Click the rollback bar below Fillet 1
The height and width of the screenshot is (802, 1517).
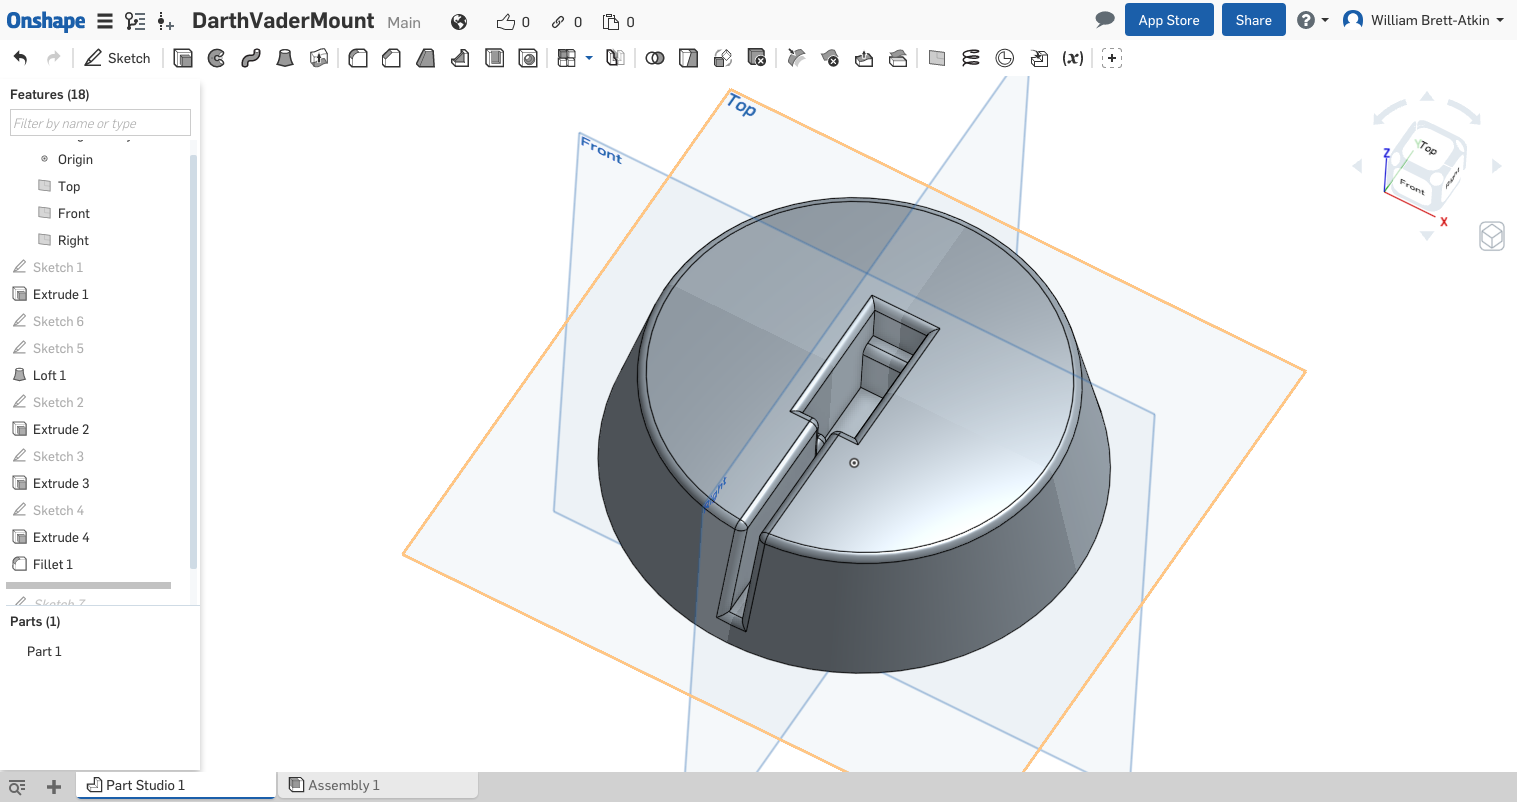click(88, 585)
